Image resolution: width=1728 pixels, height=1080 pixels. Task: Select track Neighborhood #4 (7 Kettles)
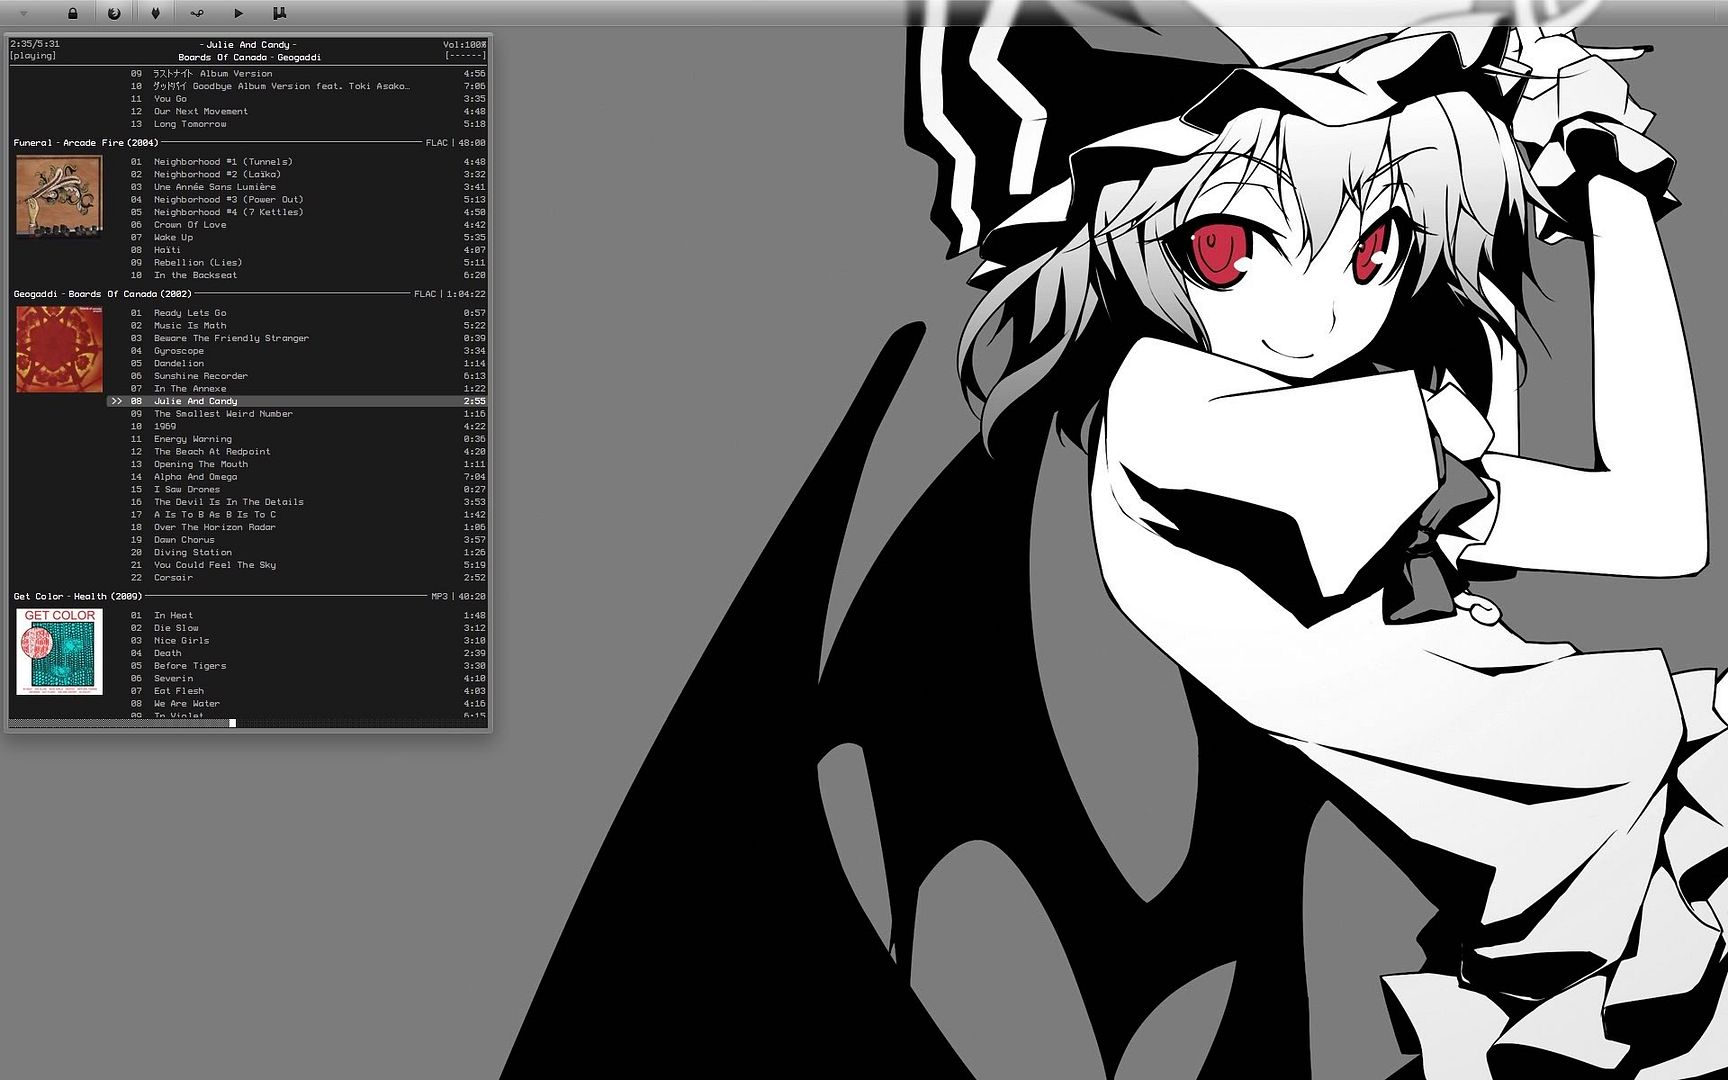point(297,212)
